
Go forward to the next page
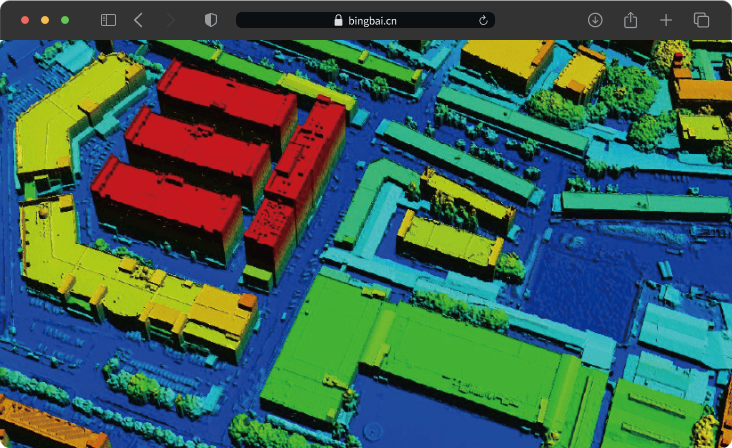(x=170, y=20)
